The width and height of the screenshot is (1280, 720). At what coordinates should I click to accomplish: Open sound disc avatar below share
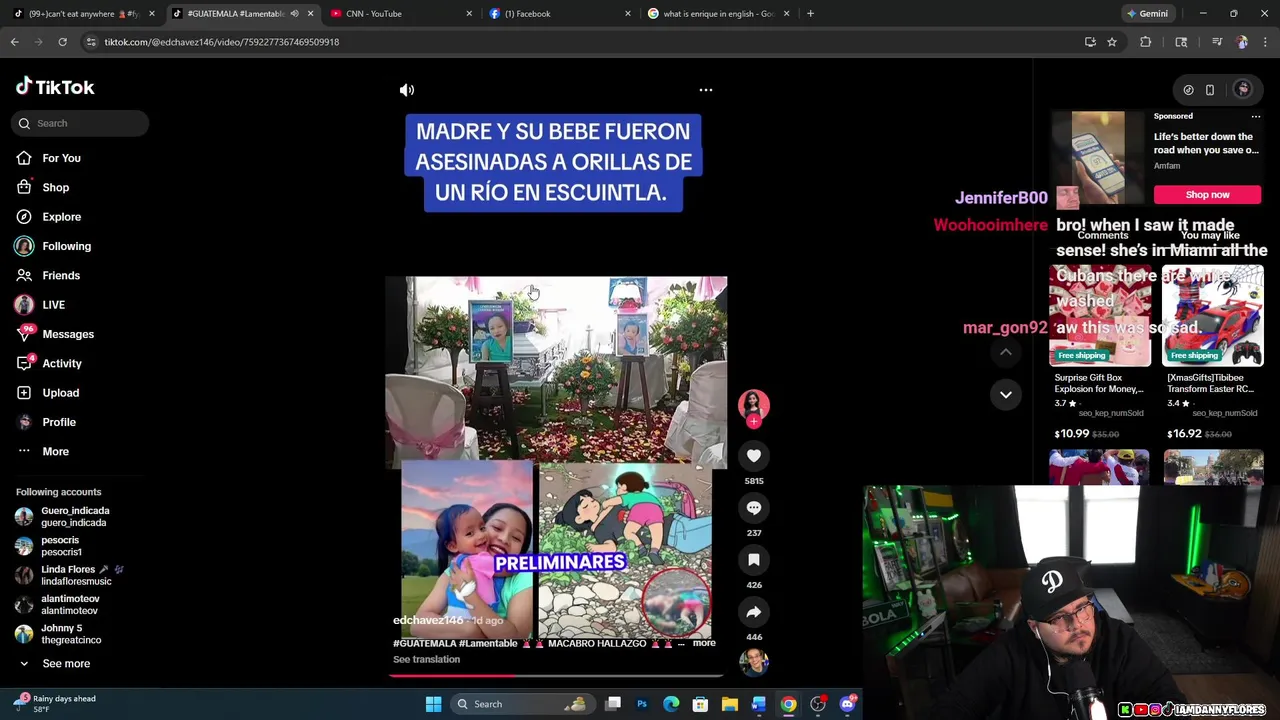tap(754, 661)
